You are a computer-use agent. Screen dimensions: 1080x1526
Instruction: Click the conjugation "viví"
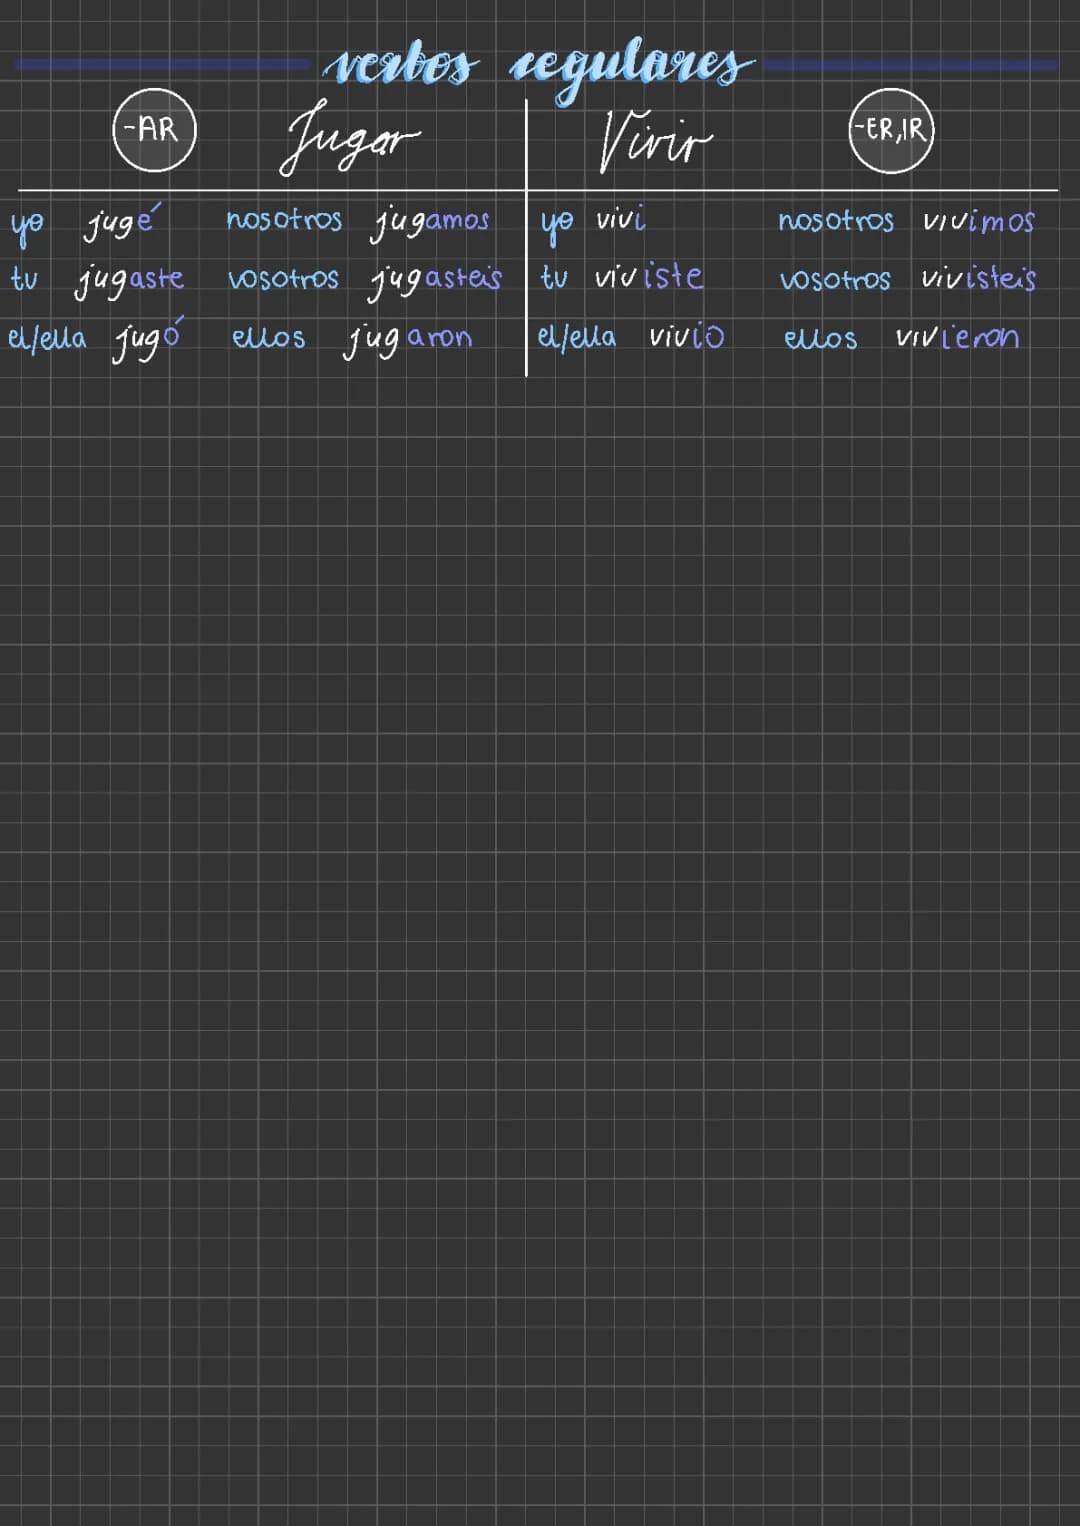pos(620,220)
